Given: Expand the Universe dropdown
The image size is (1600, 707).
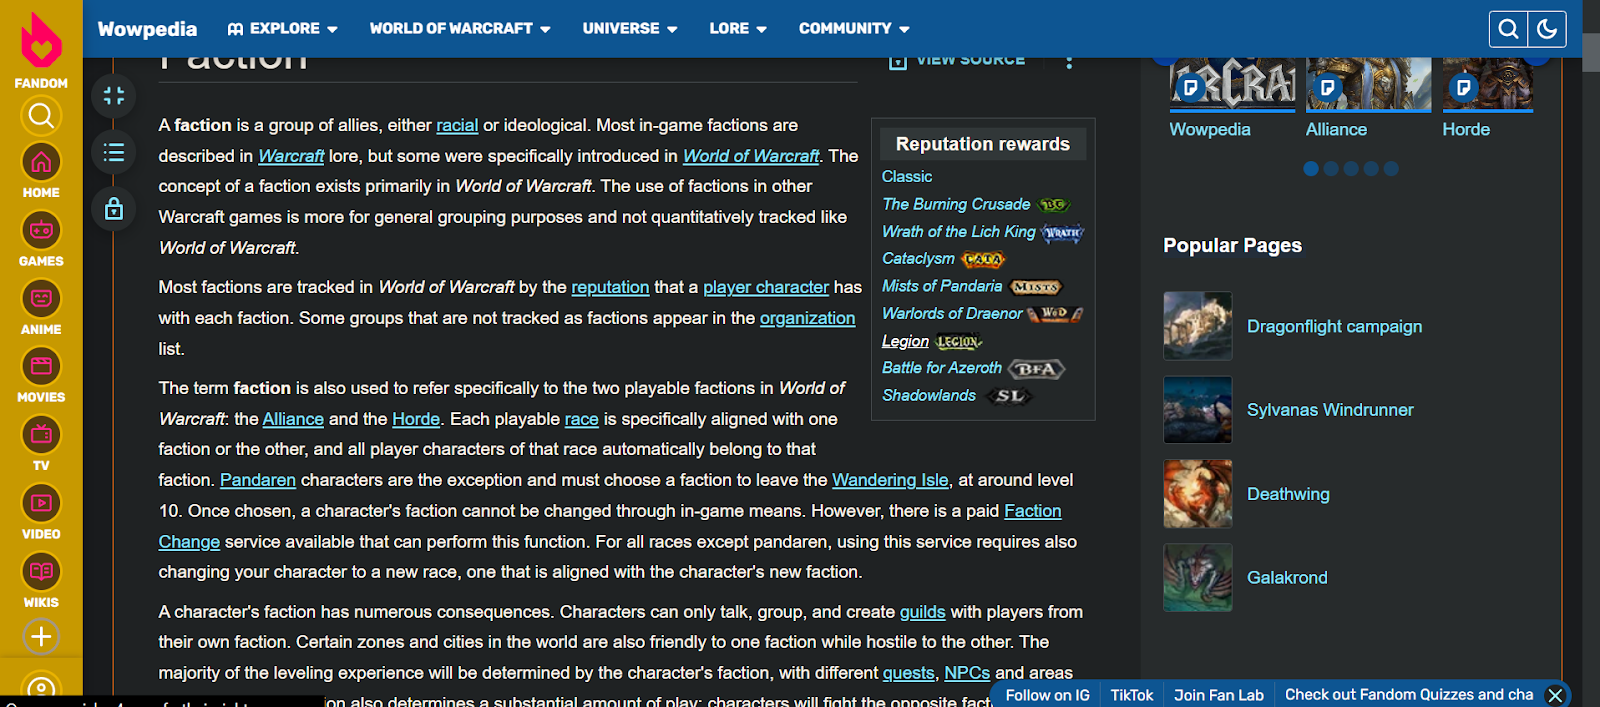Looking at the screenshot, I should point(630,29).
